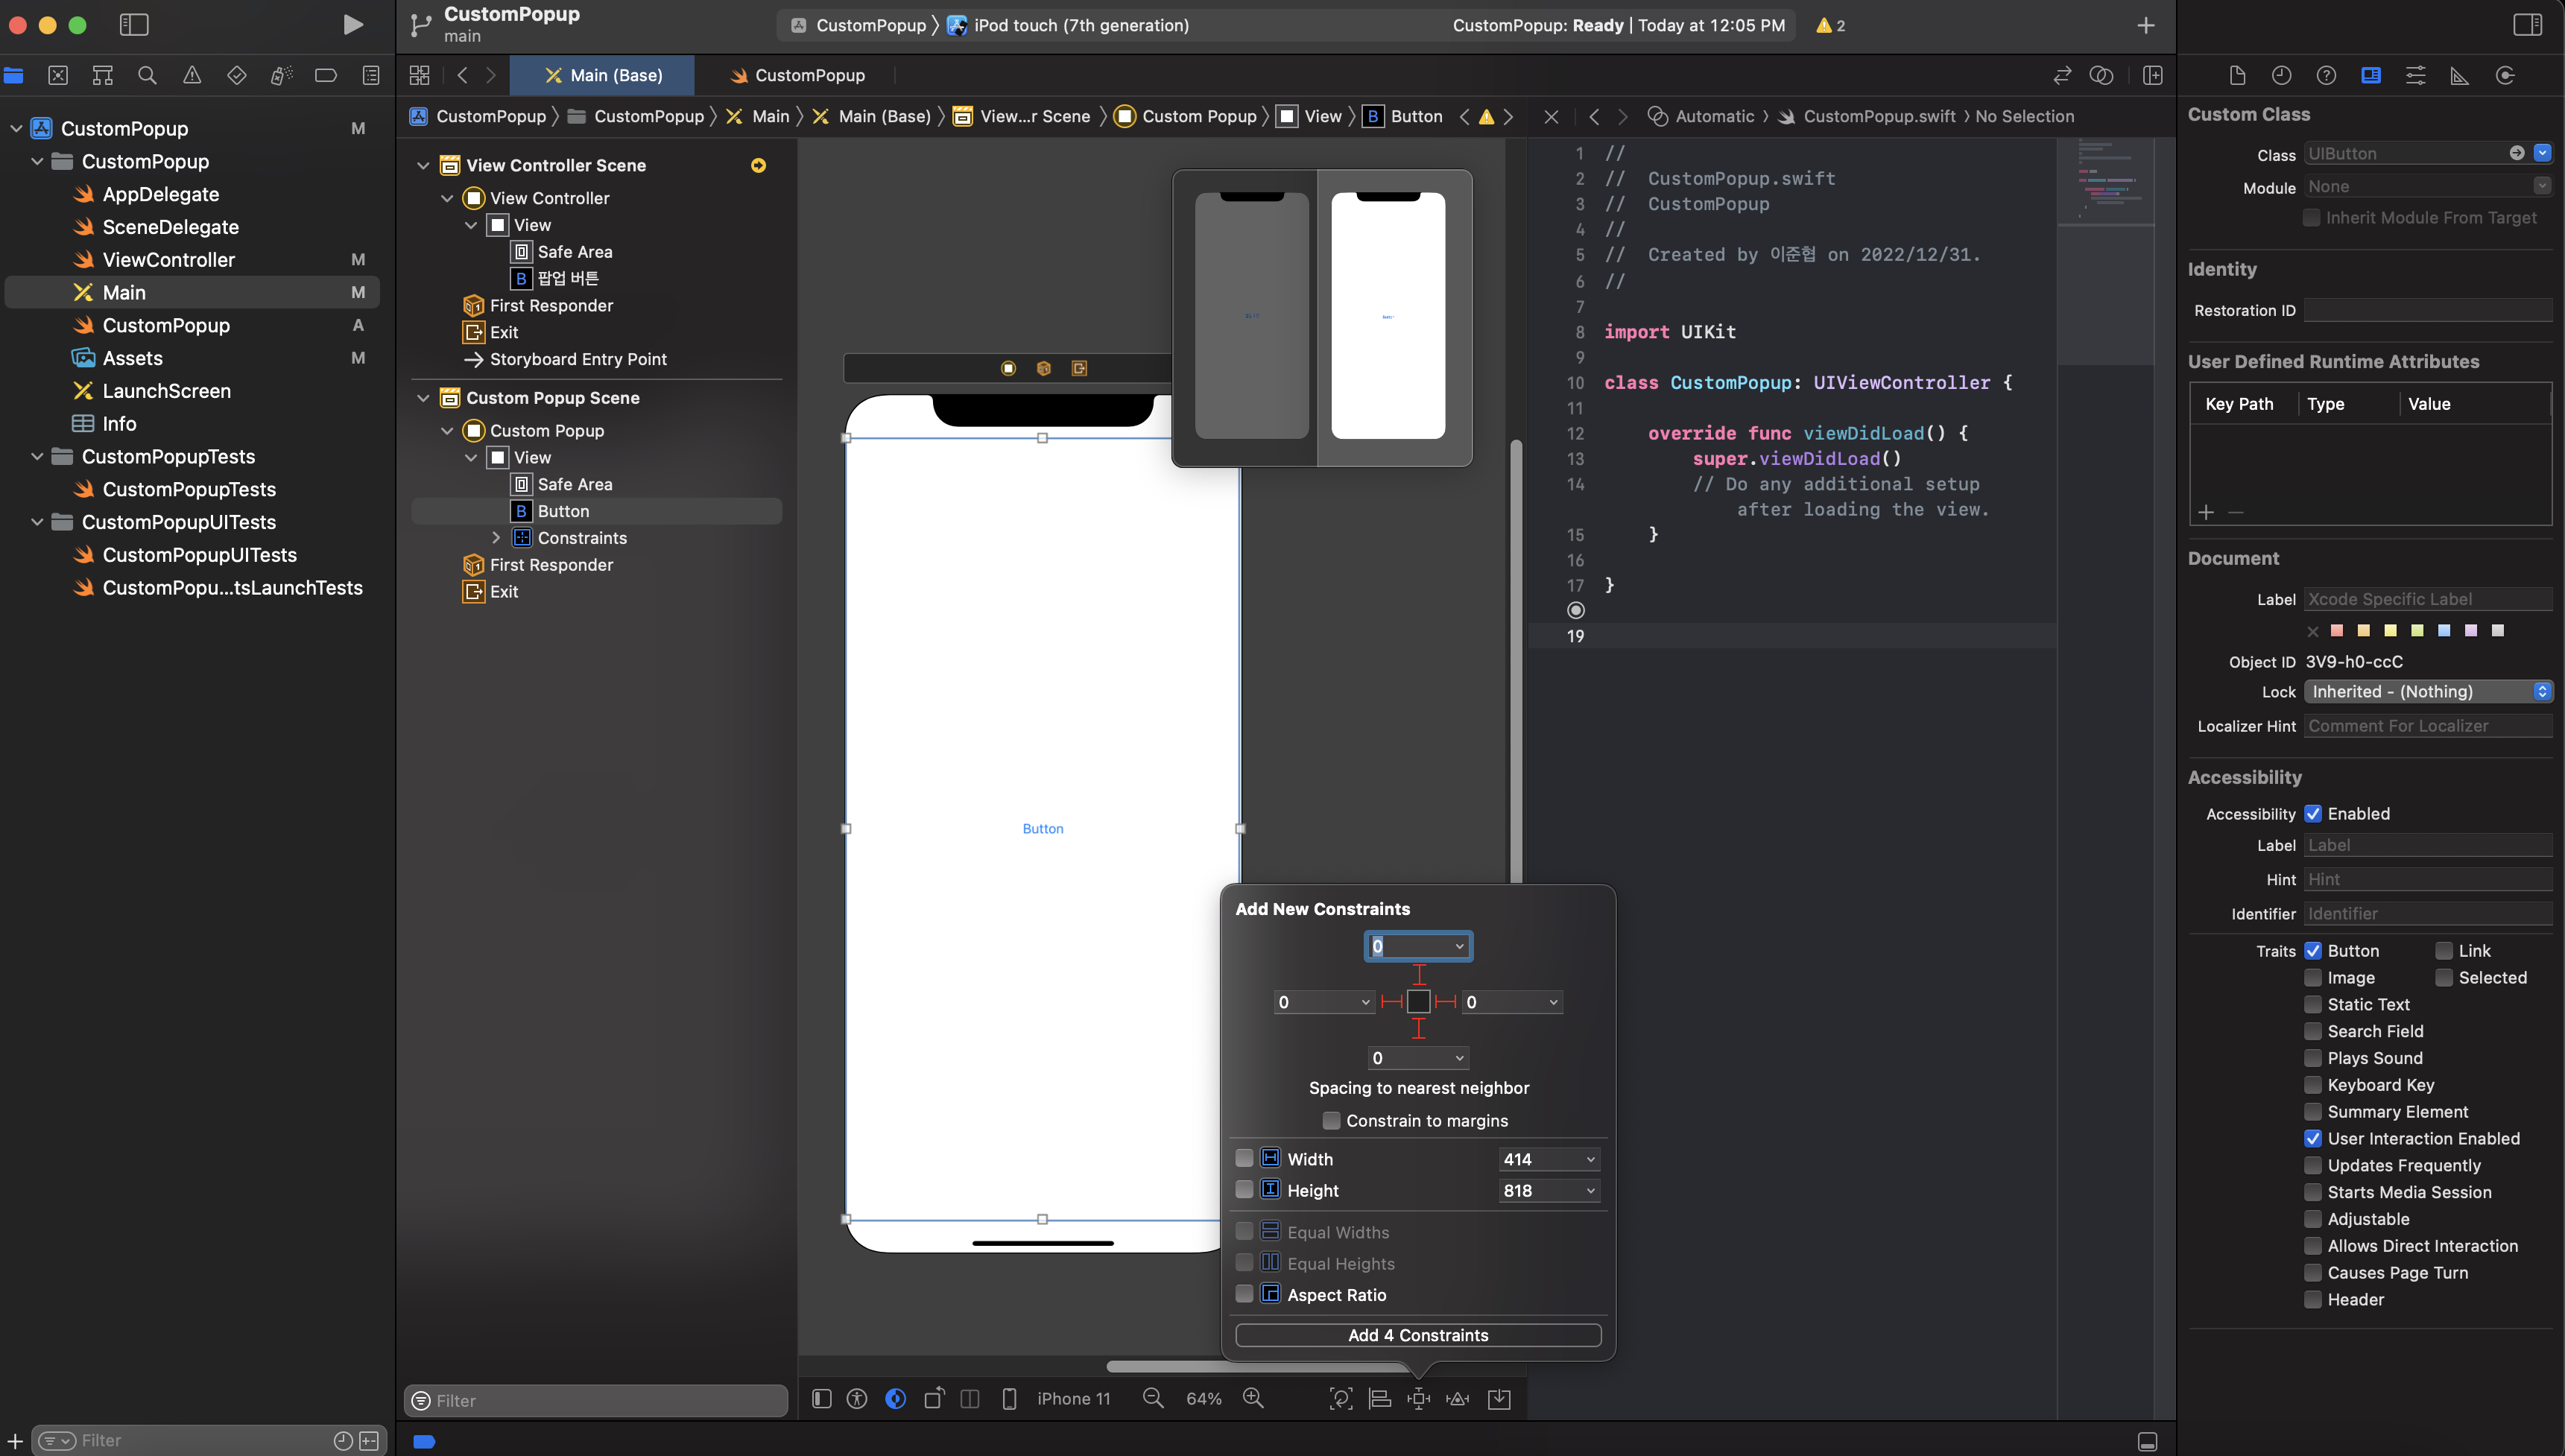Expand the Constraints item in outline
The width and height of the screenshot is (2565, 1456).
[x=496, y=537]
